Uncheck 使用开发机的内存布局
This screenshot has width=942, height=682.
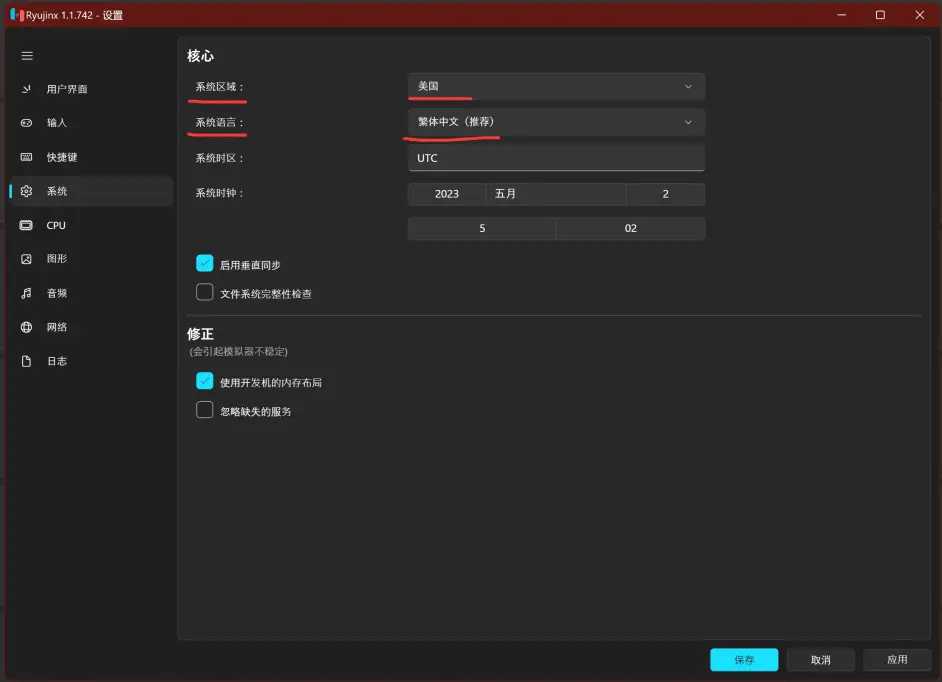(204, 381)
